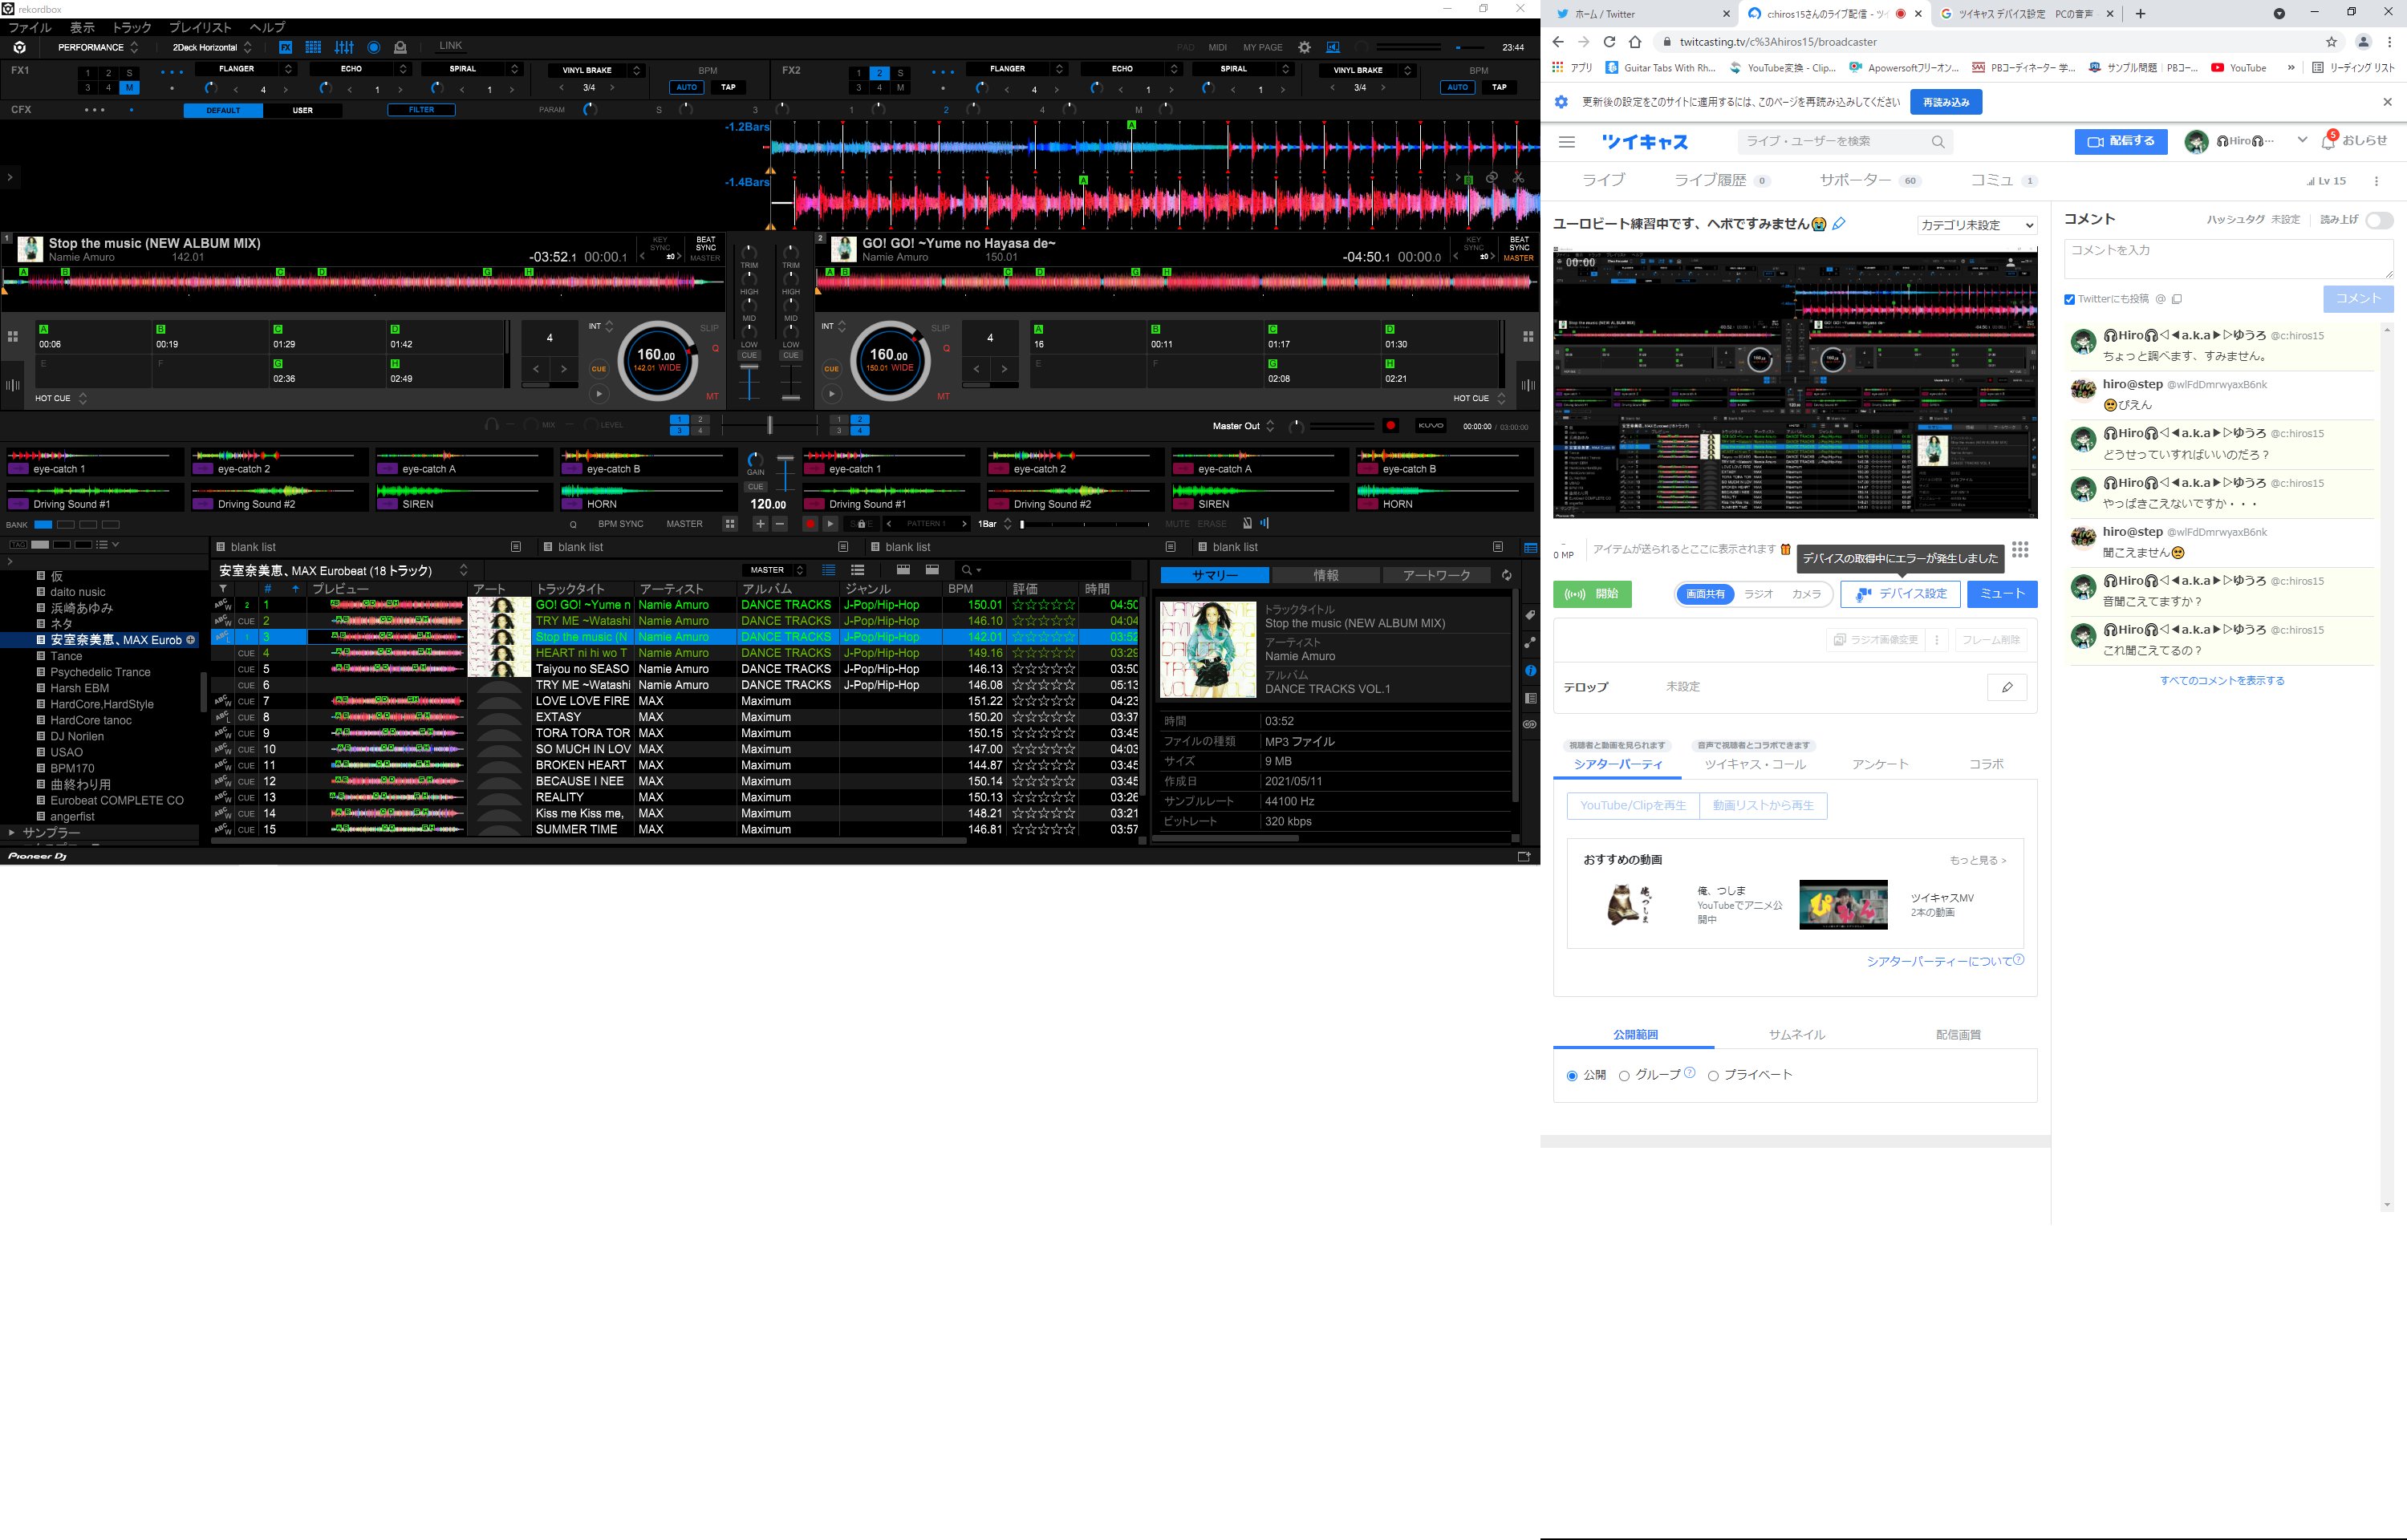
Task: Click the コメントを入力 comment field
Action: [x=2228, y=259]
